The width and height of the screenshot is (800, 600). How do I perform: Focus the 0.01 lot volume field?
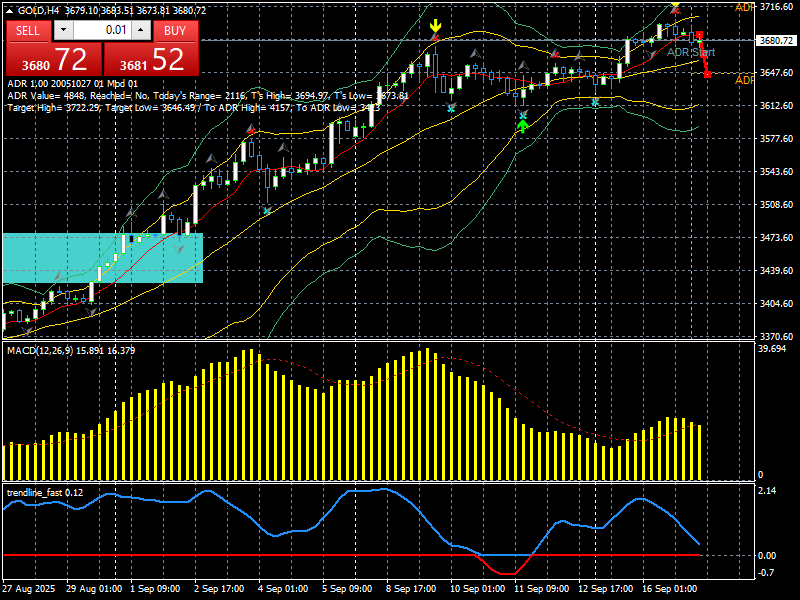102,30
